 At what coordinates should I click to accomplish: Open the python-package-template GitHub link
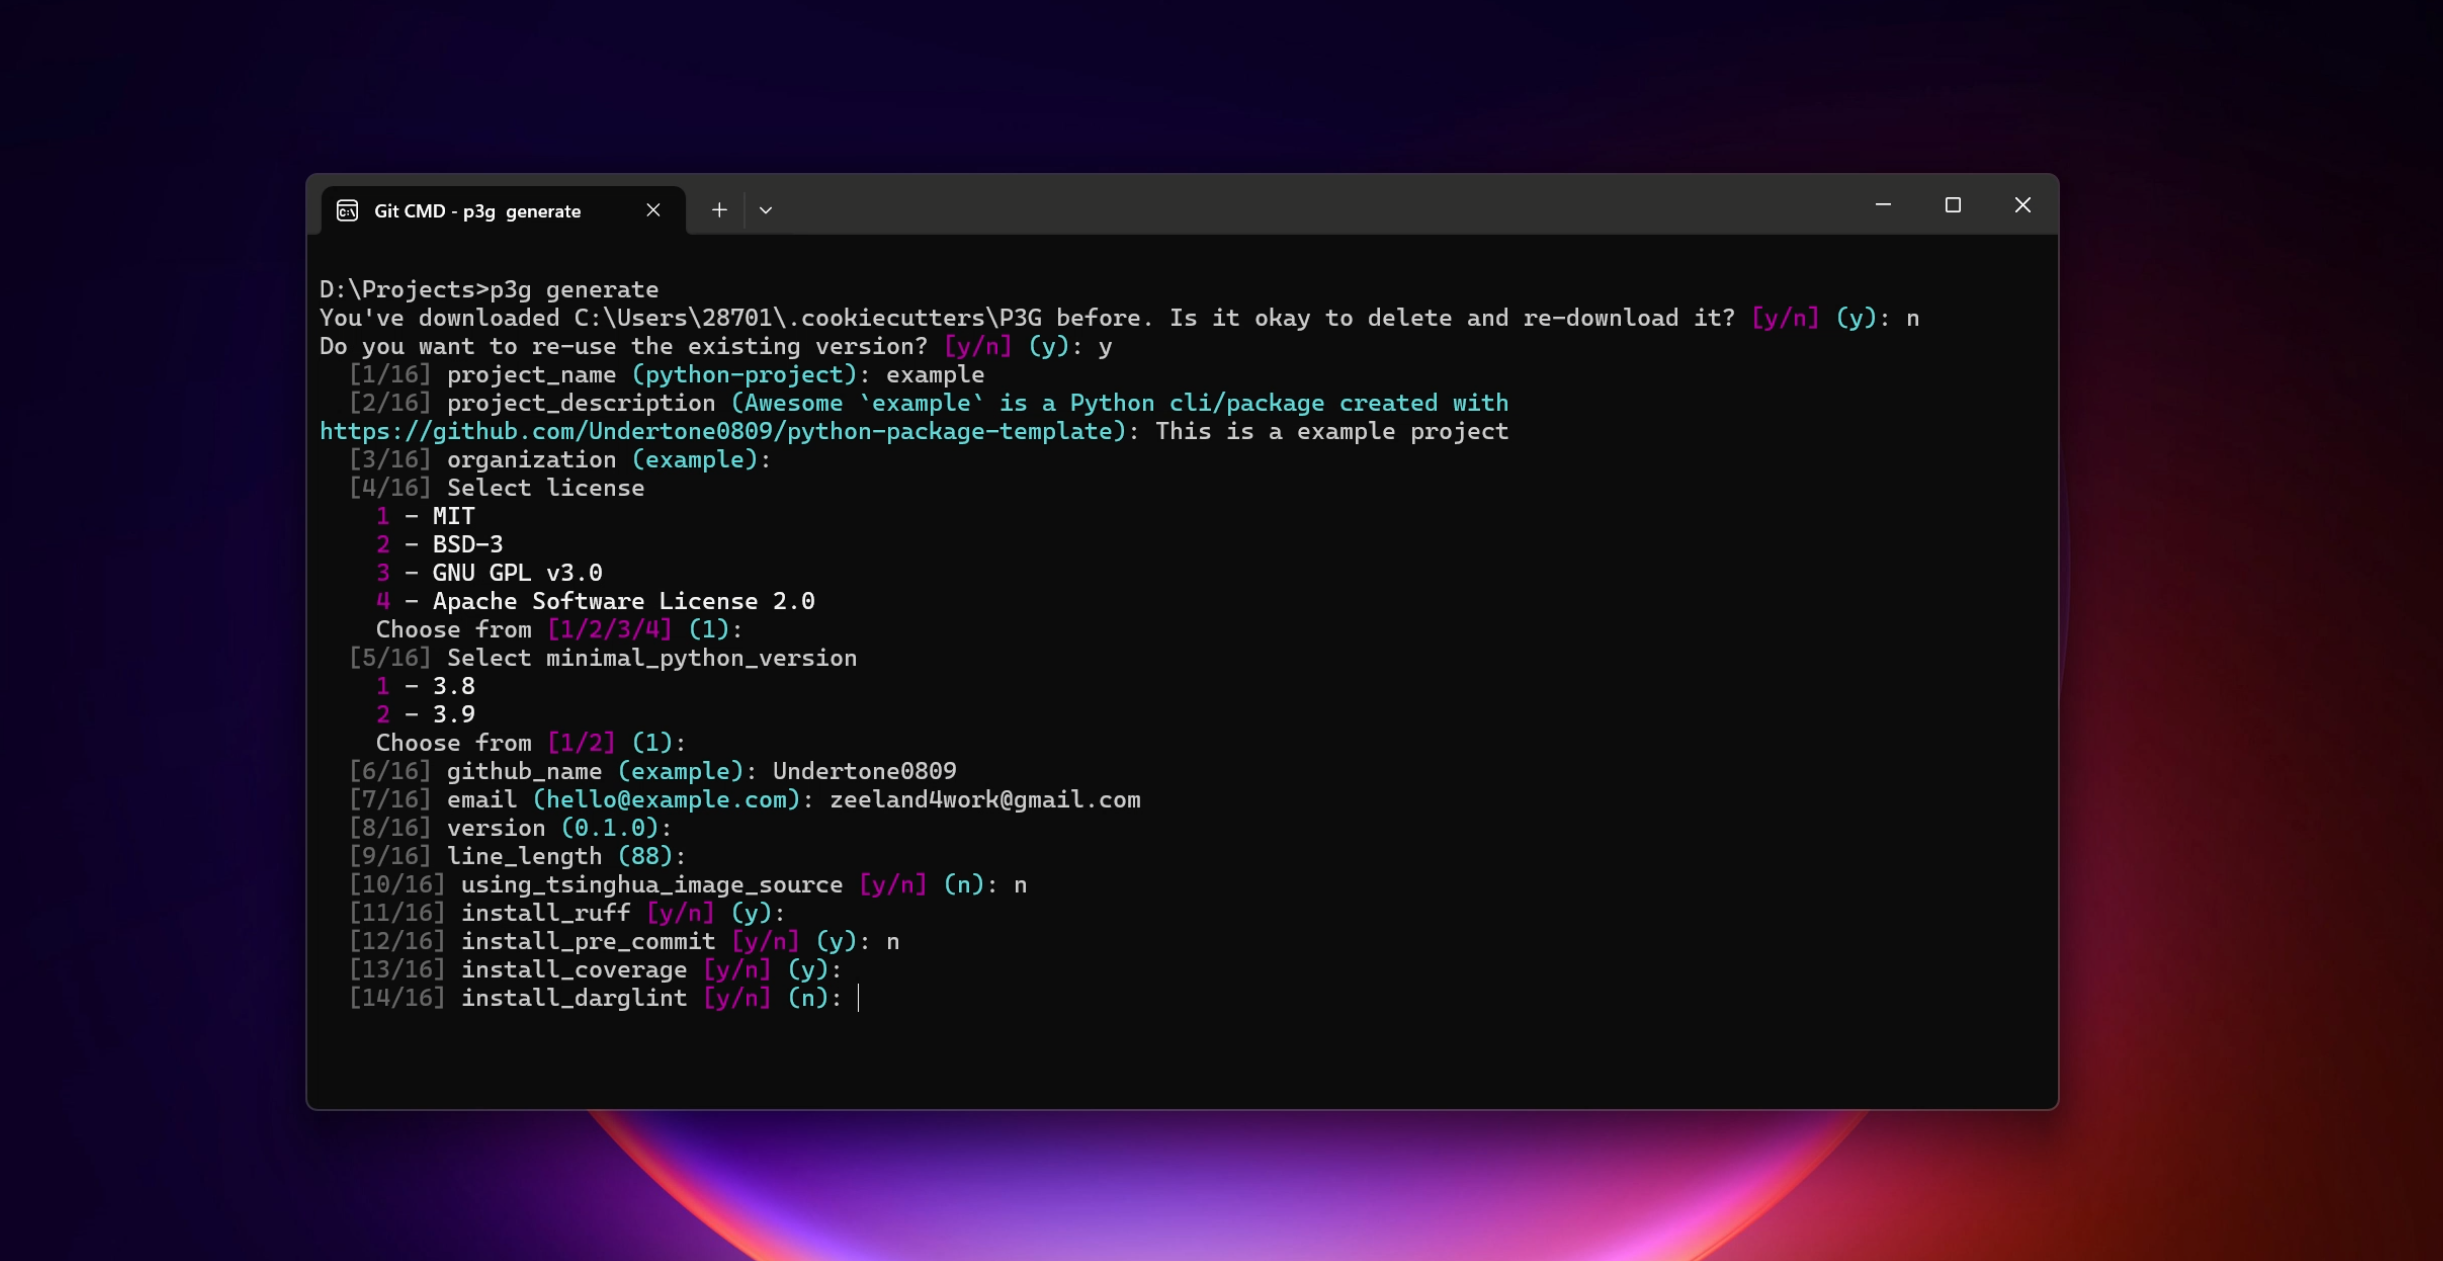click(720, 430)
